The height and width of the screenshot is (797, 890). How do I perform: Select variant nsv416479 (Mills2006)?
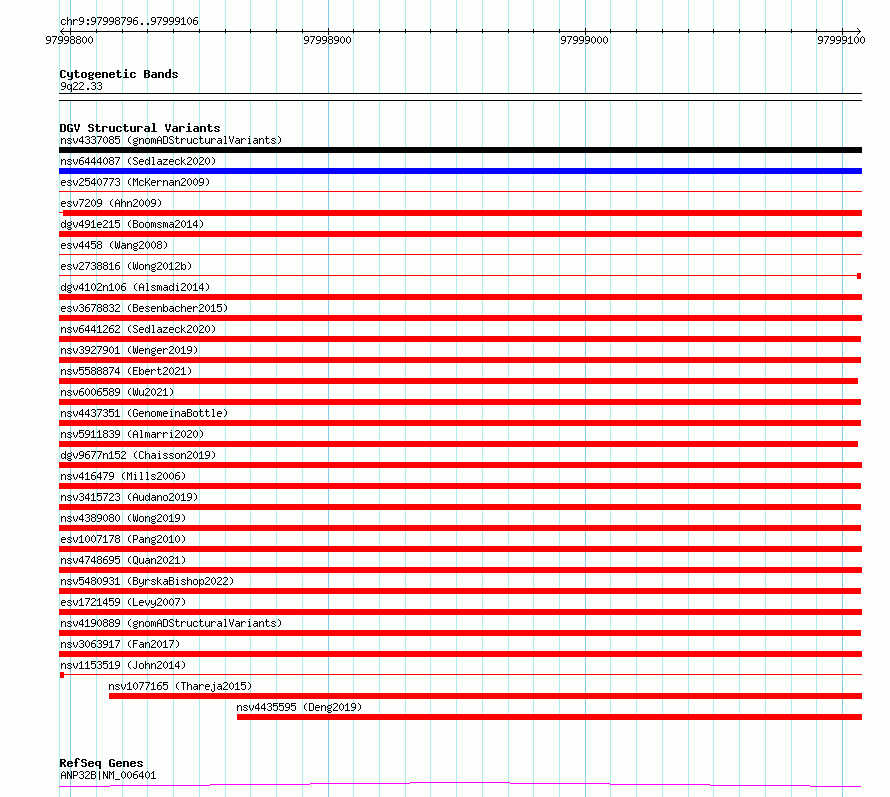click(123, 476)
